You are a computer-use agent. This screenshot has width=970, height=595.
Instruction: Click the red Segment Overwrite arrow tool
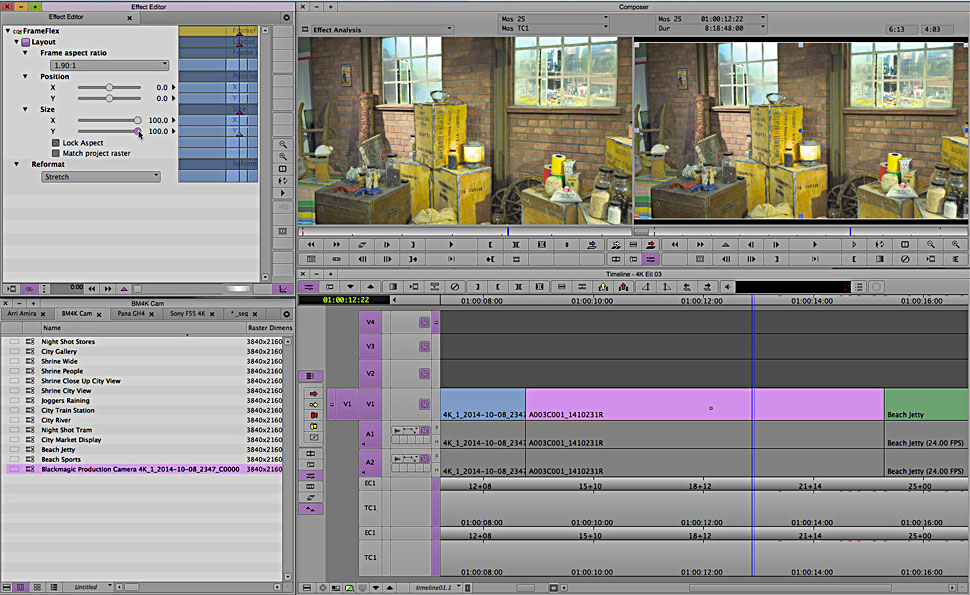[313, 394]
